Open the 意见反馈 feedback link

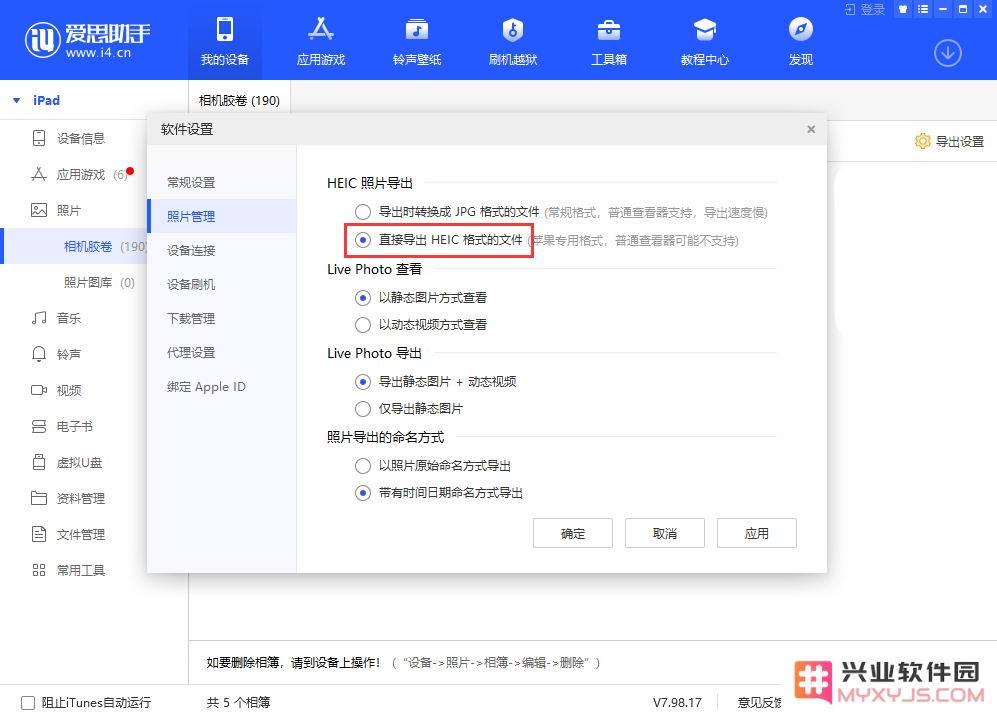click(759, 702)
